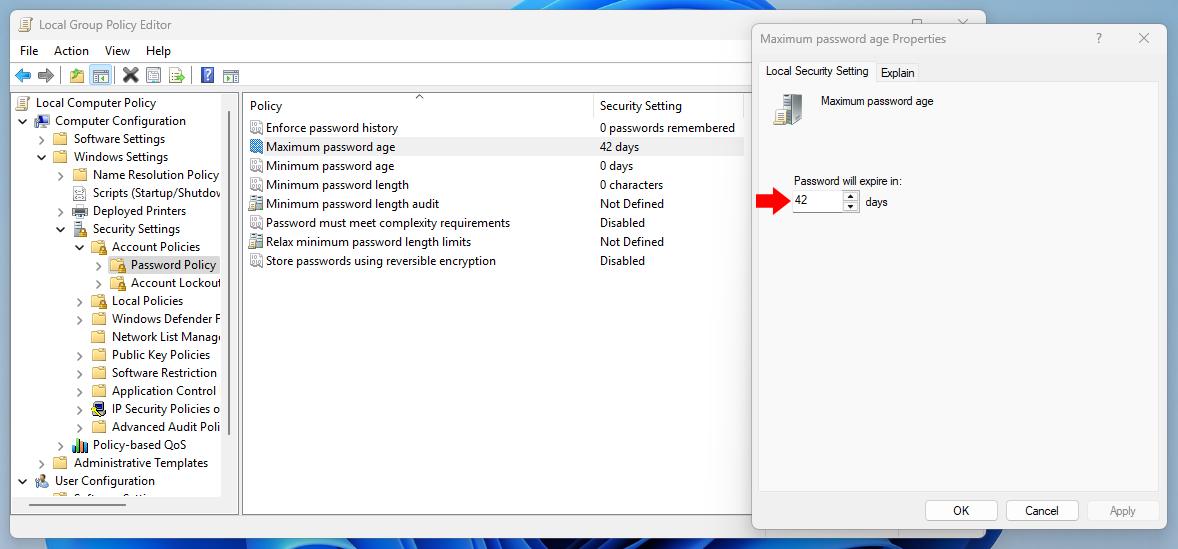Screen dimensions: 1178x549
Task: Click the Enforce password history policy icon
Action: tap(256, 128)
